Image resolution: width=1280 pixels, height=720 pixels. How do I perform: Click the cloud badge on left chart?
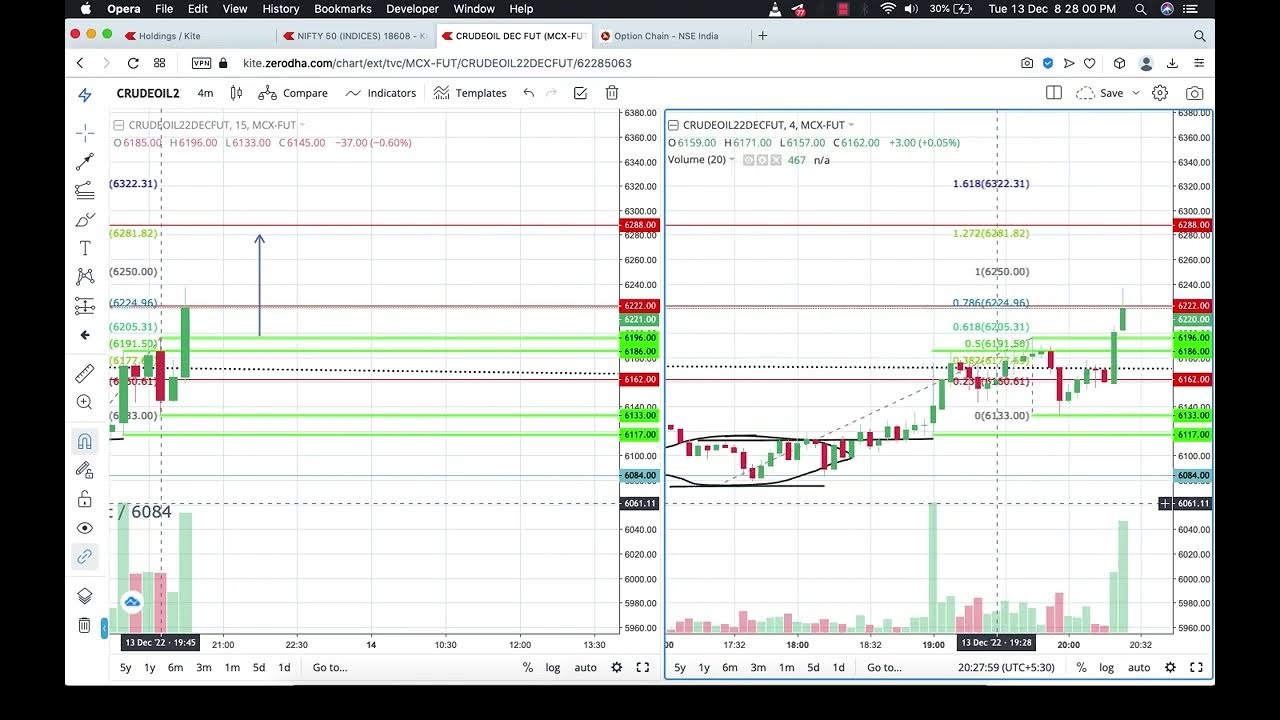click(x=132, y=602)
